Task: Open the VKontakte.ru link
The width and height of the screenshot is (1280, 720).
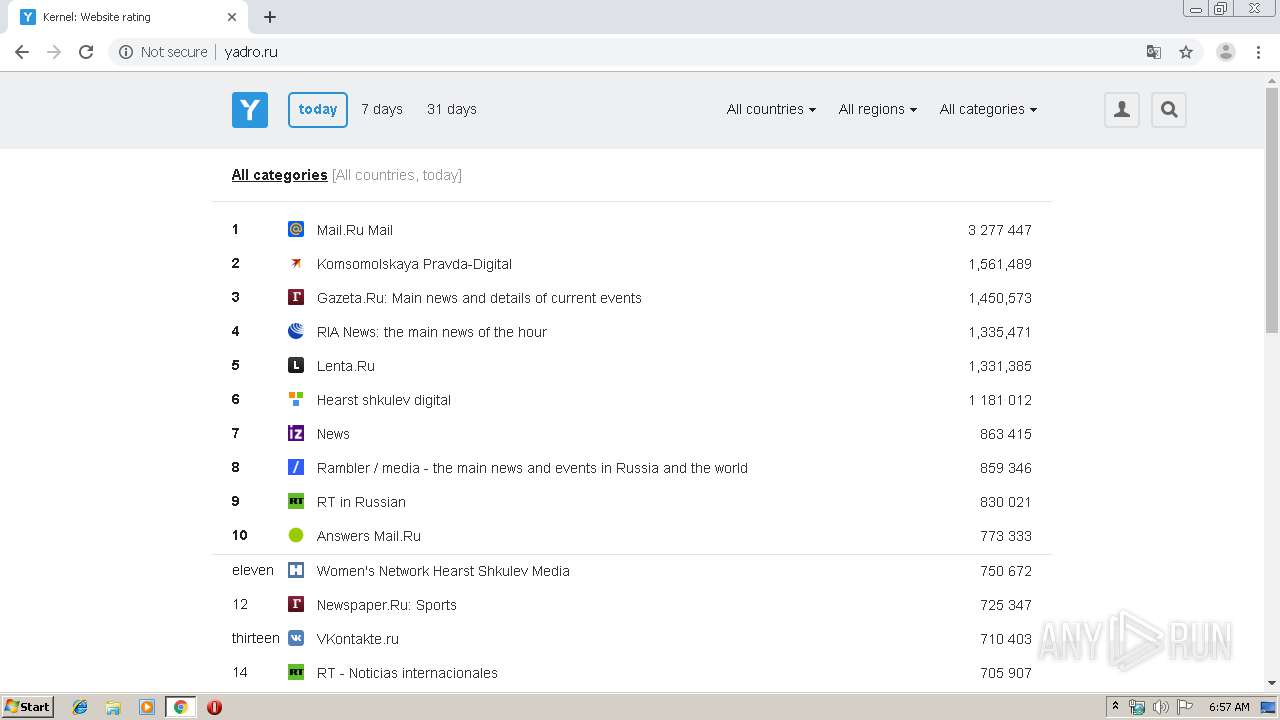Action: pos(358,639)
